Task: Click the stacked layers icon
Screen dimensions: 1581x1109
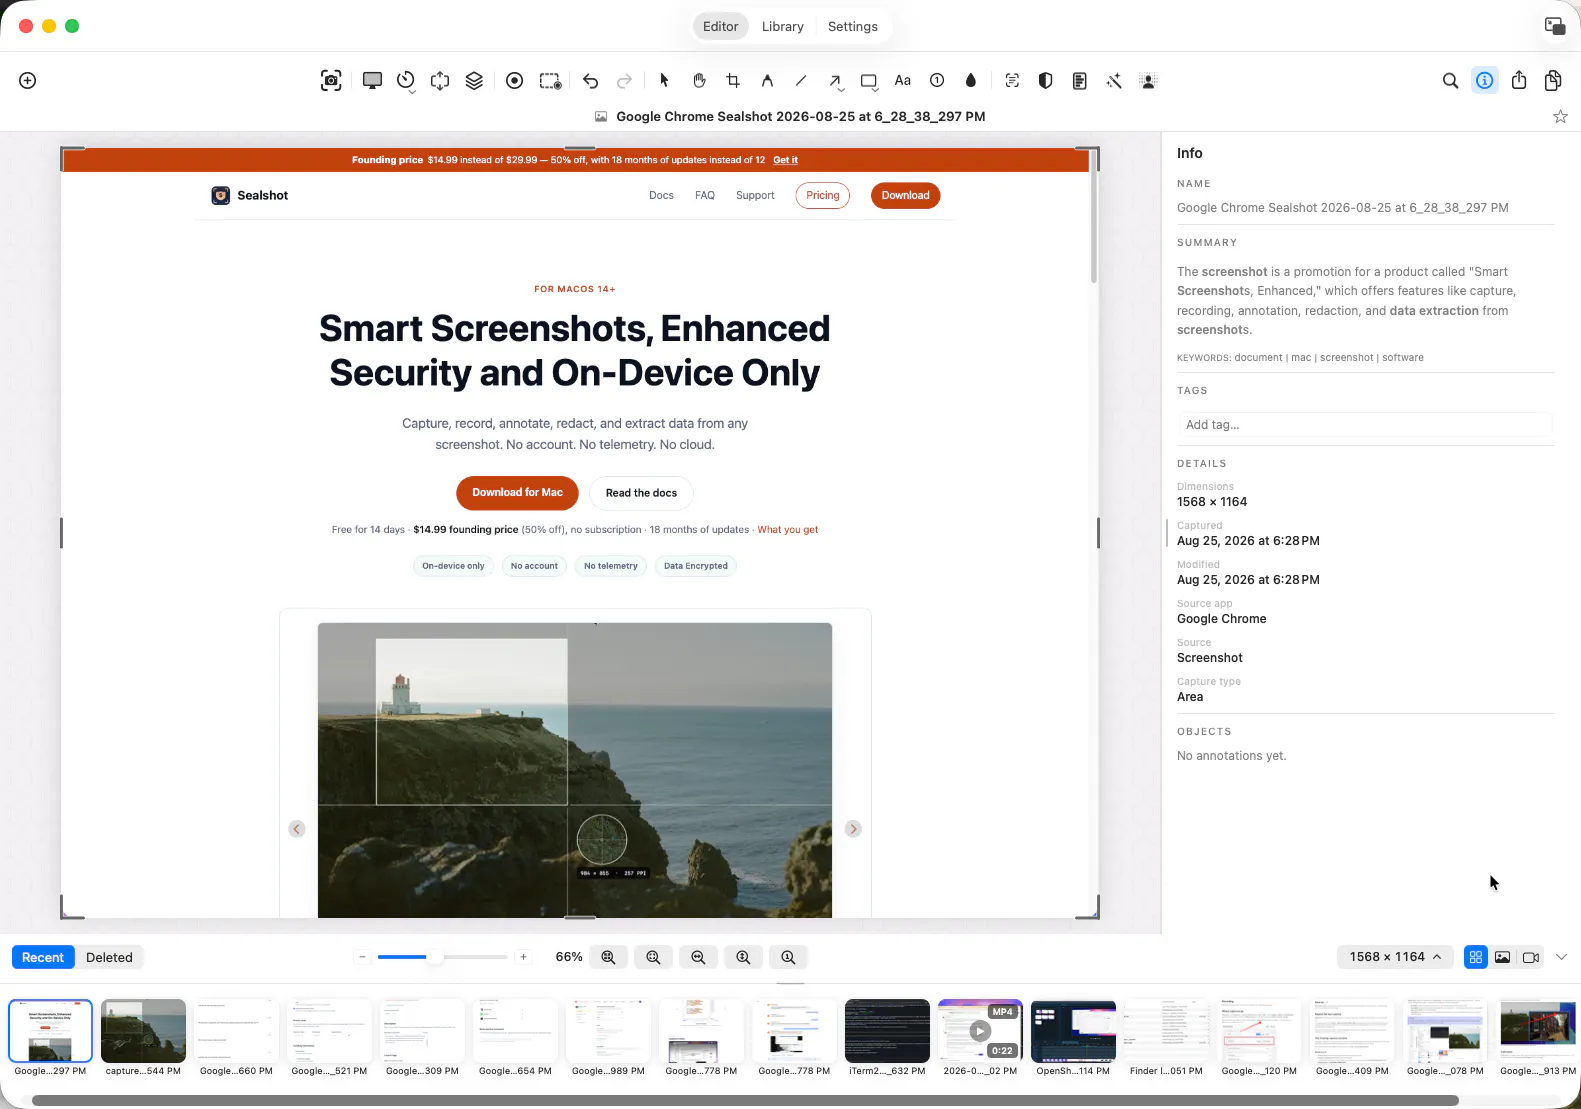Action: point(474,81)
